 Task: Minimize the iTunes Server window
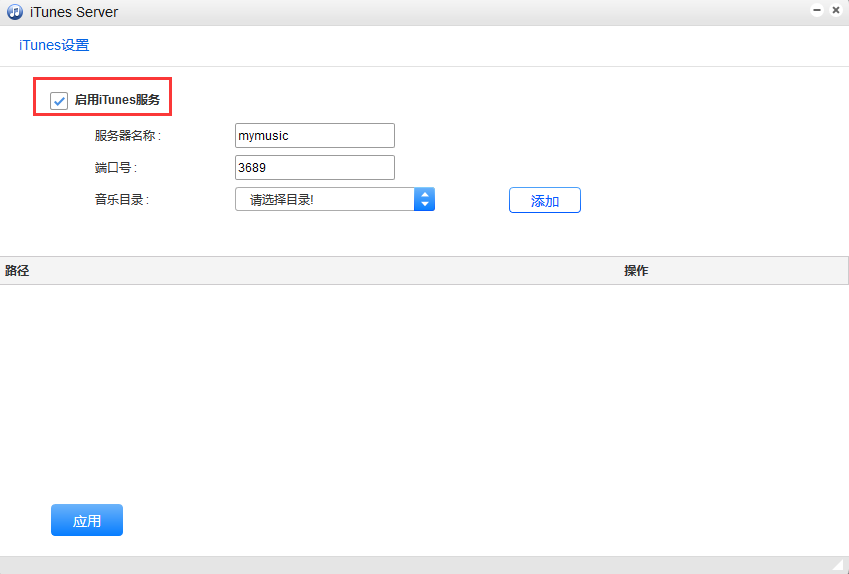coord(817,10)
